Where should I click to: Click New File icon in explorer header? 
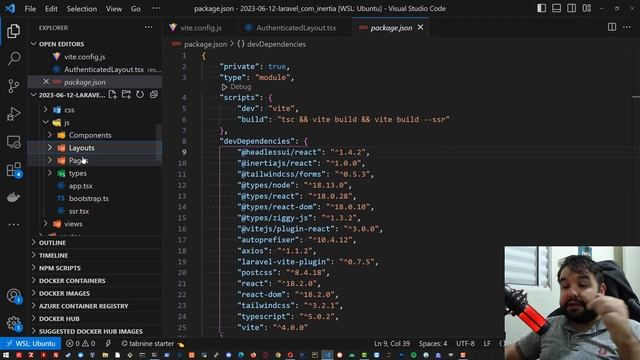pyautogui.click(x=113, y=95)
